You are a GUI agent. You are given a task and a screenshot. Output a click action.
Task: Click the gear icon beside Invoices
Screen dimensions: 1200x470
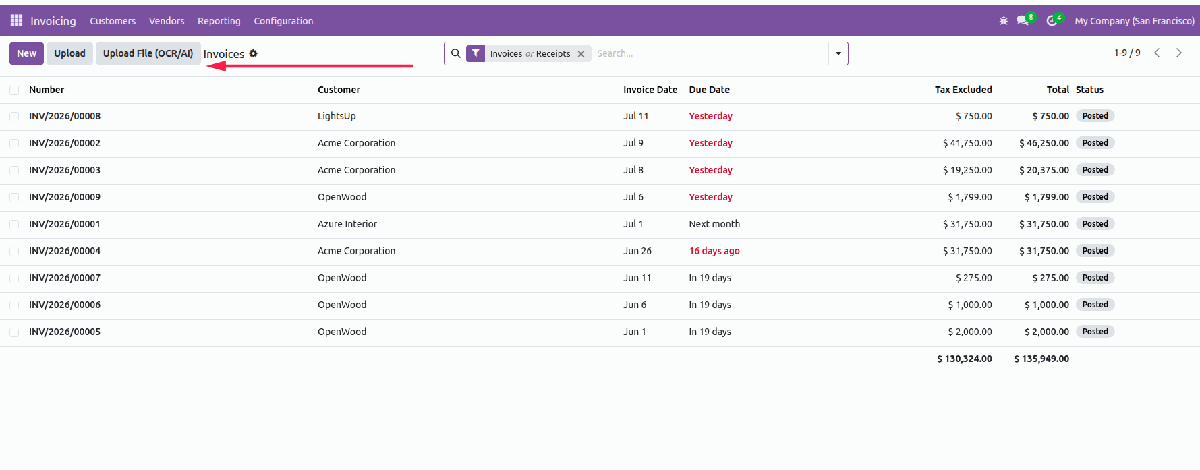click(253, 53)
